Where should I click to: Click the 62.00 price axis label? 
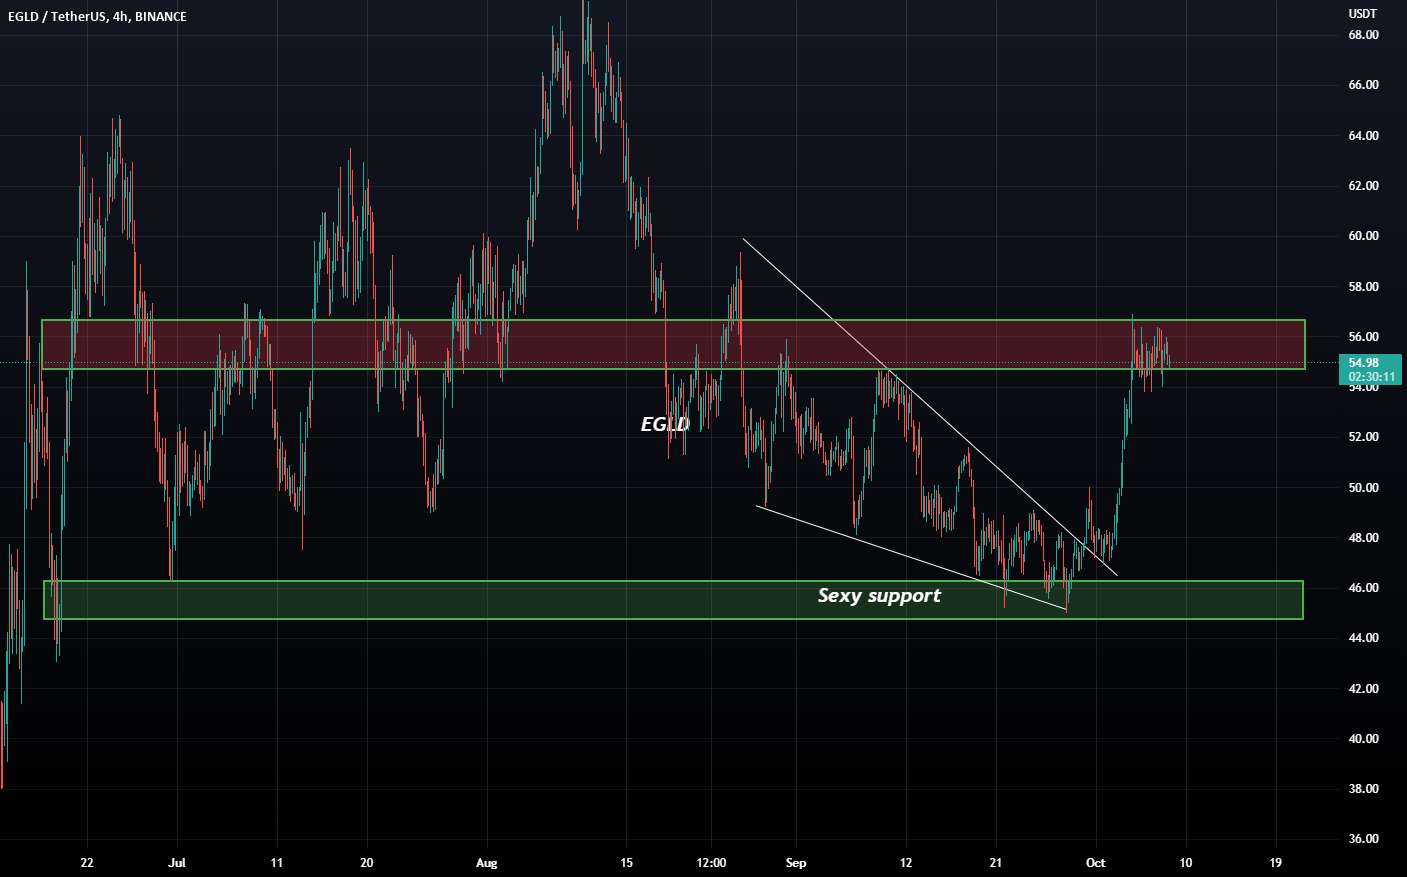pyautogui.click(x=1363, y=186)
